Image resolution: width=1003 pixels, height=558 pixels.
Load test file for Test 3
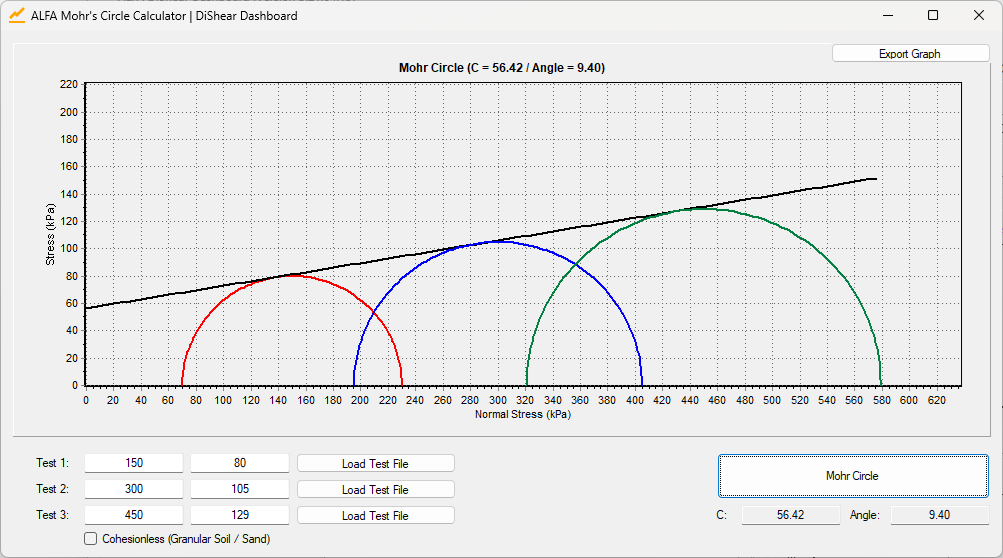click(375, 516)
